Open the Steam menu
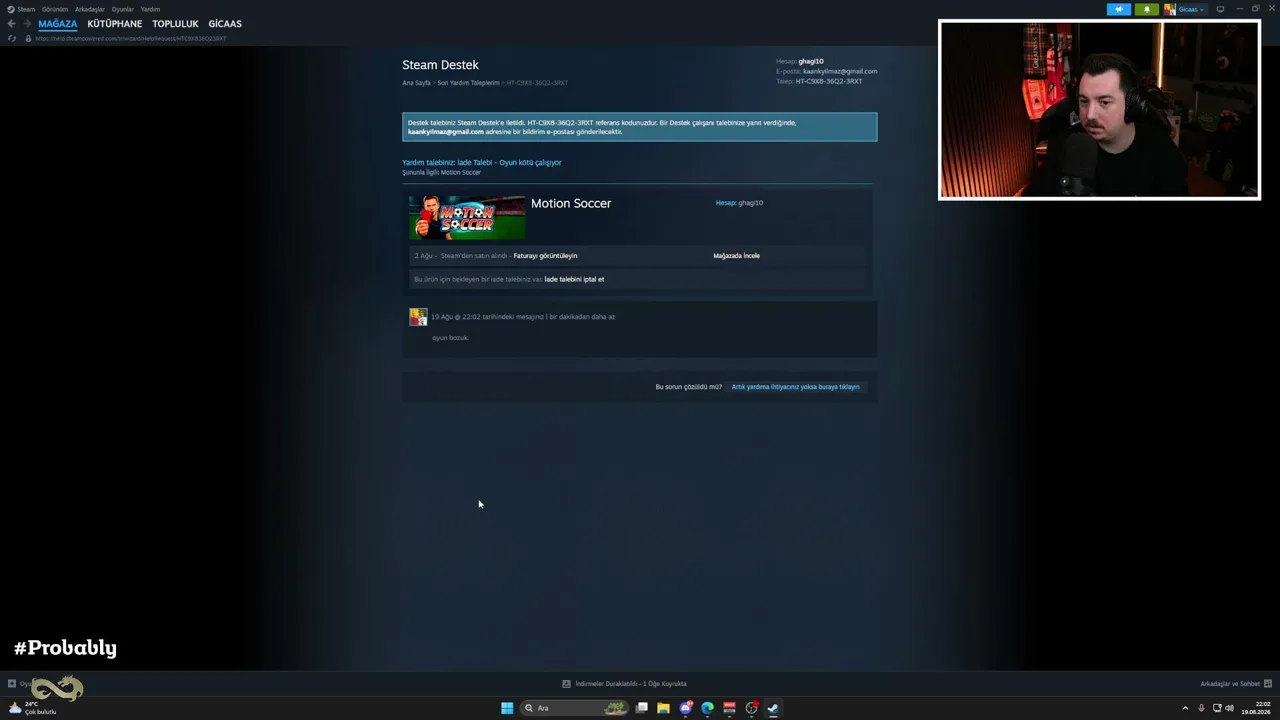The width and height of the screenshot is (1280, 720). pos(26,9)
